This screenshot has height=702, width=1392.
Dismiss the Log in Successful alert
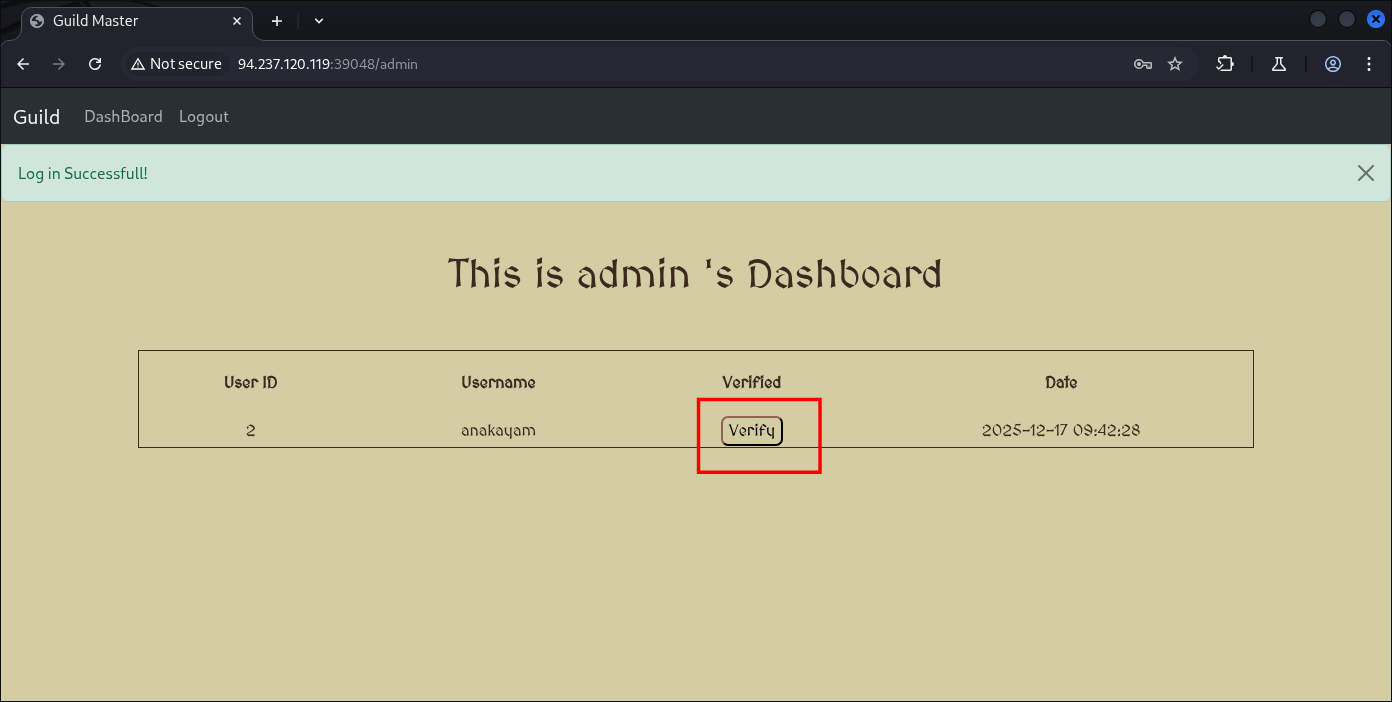pyautogui.click(x=1365, y=173)
